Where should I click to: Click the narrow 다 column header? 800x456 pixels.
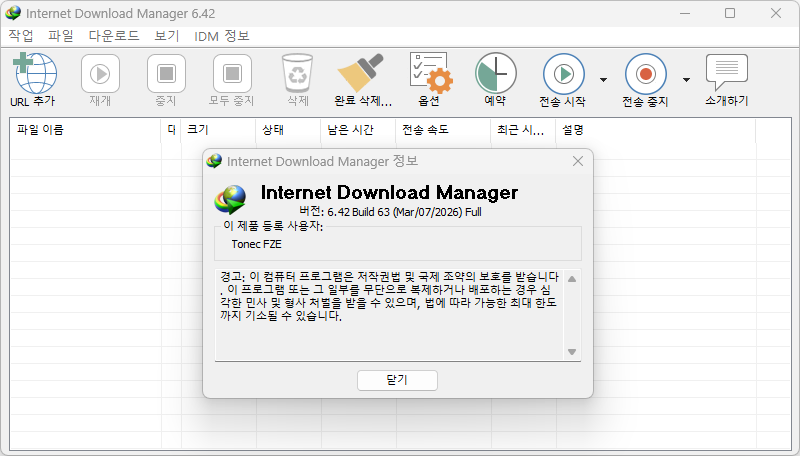point(171,130)
